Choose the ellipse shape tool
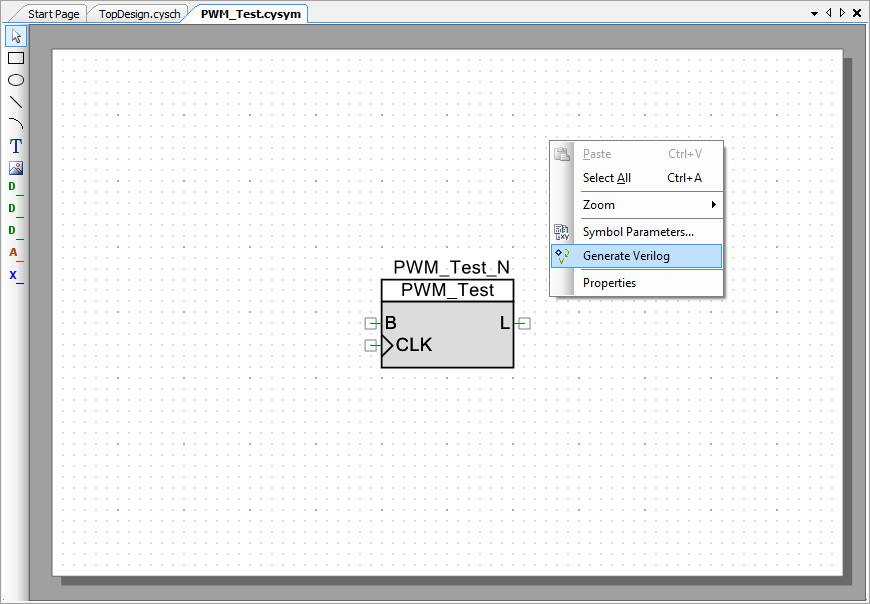The image size is (870, 604). [16, 80]
